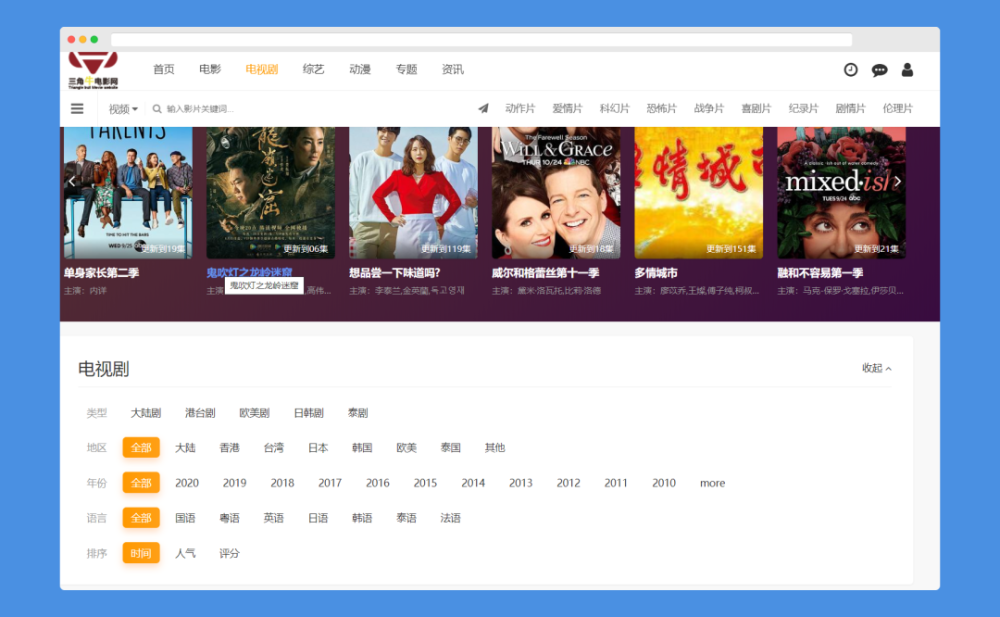Sort results by 评分

(229, 553)
